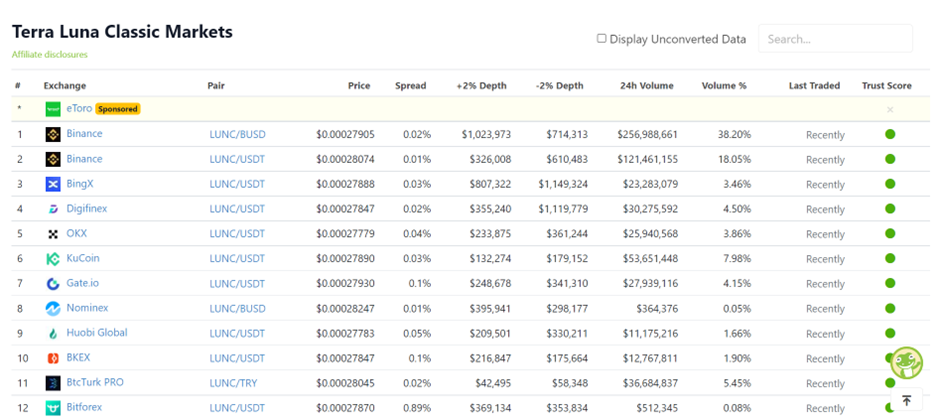Open the eToro sponsored exchange link

pyautogui.click(x=79, y=108)
